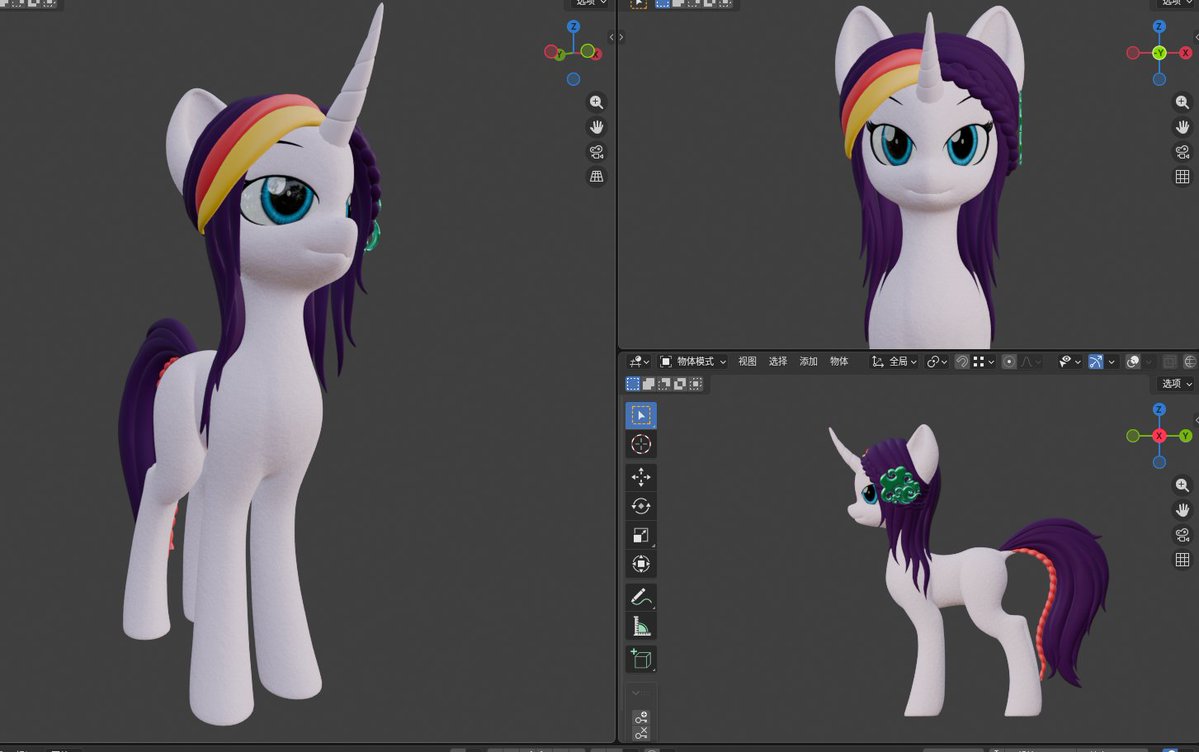Switch perspective/orthographic grid in front-face pony viewport

click(1182, 177)
